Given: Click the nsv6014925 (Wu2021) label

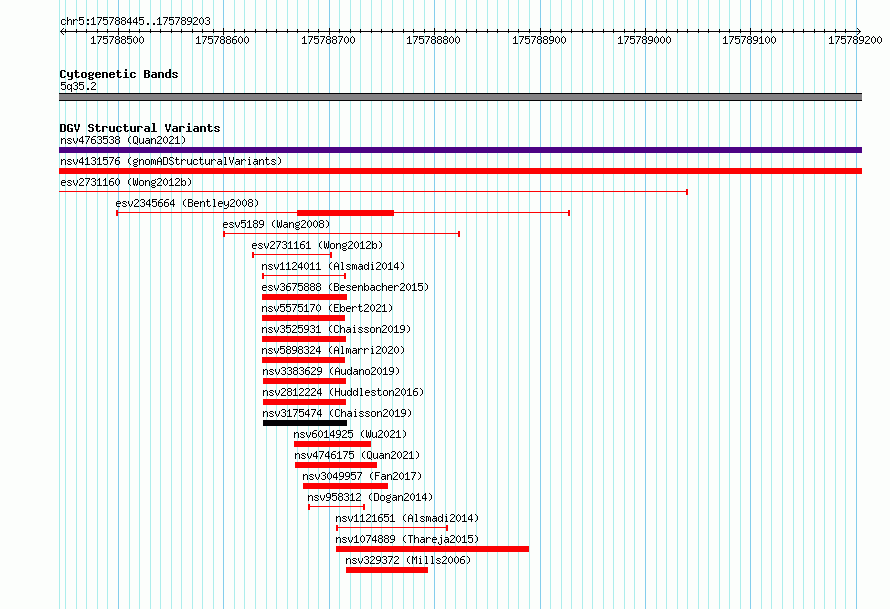Looking at the screenshot, I should click(x=350, y=434).
